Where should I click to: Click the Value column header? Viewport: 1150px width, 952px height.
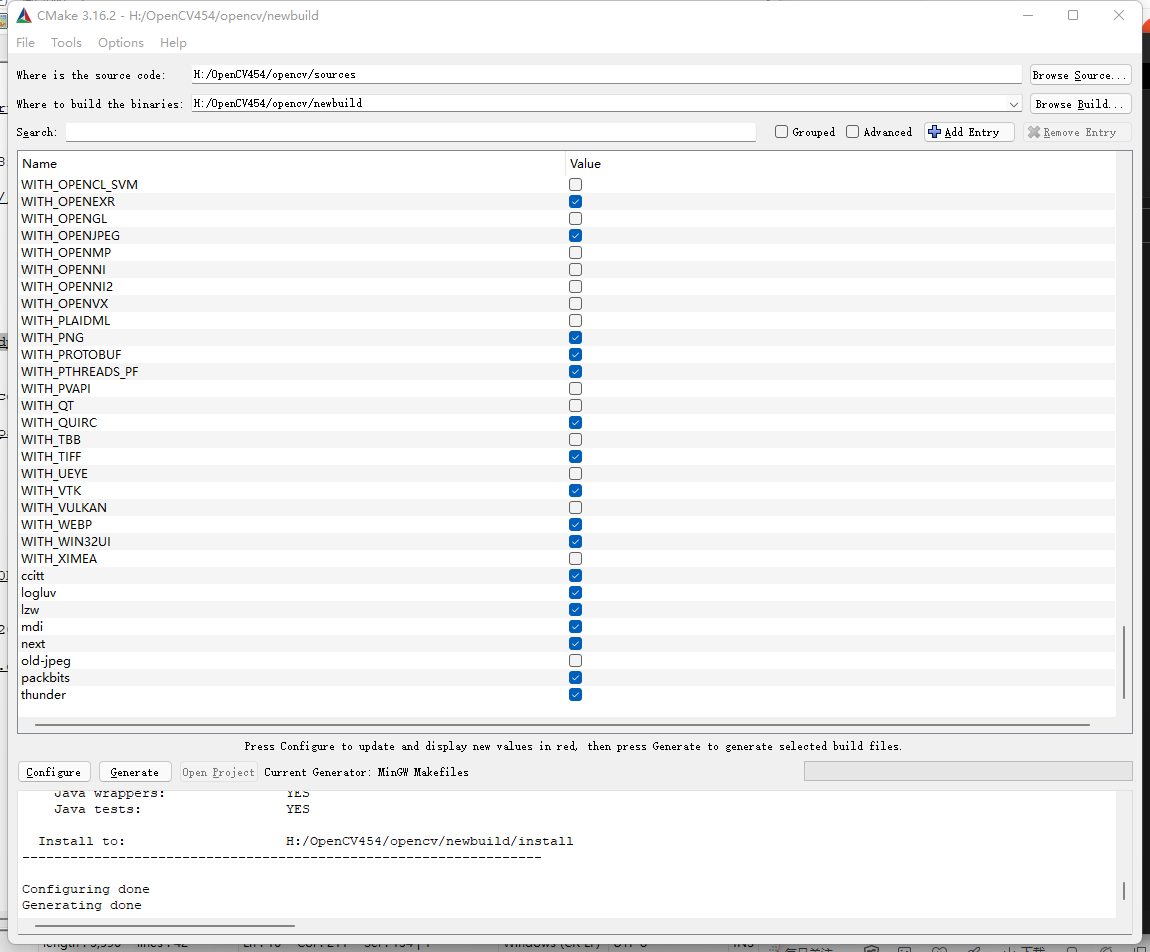[585, 164]
